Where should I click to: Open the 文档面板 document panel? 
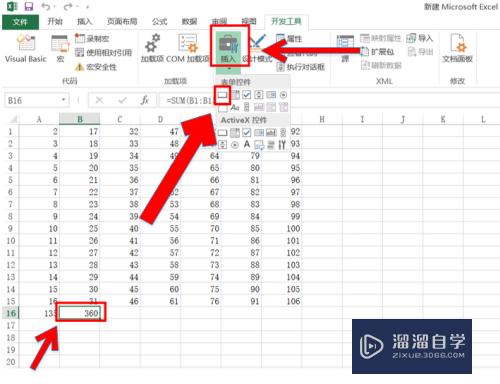tap(457, 49)
